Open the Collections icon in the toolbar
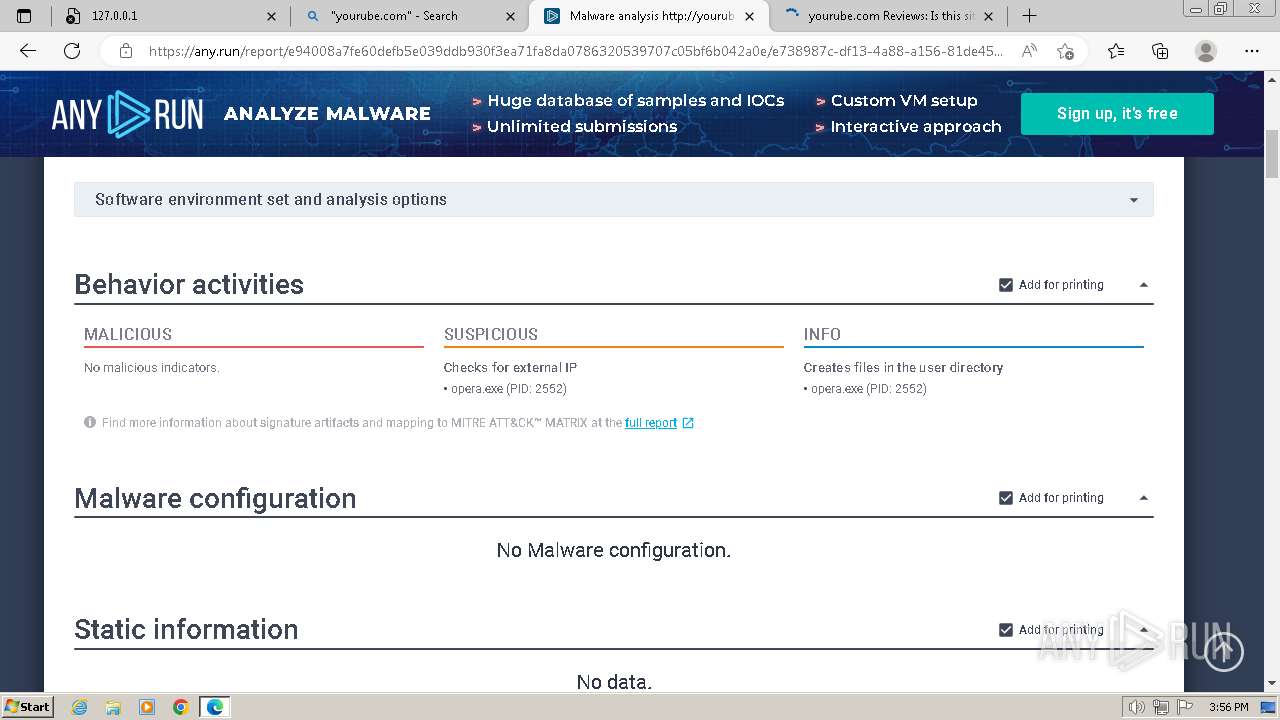The height and width of the screenshot is (720, 1280). point(1160,51)
